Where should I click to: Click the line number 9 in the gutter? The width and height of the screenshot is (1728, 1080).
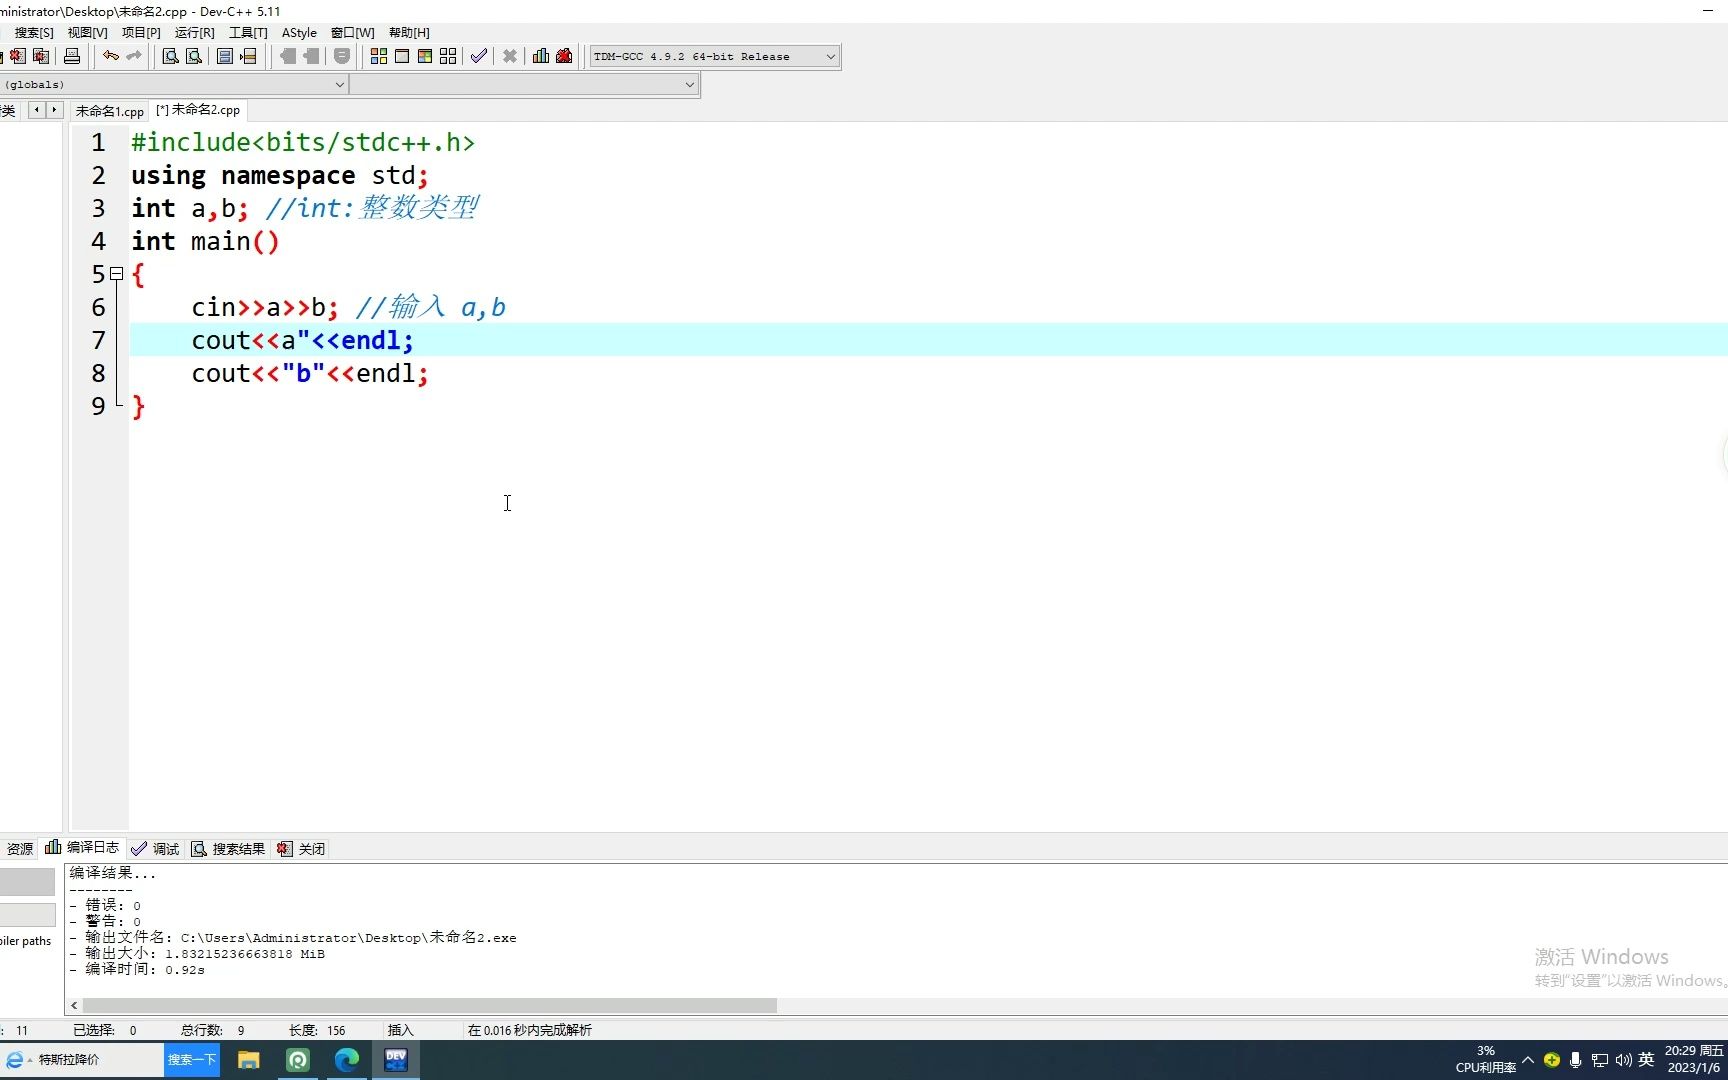(x=98, y=406)
